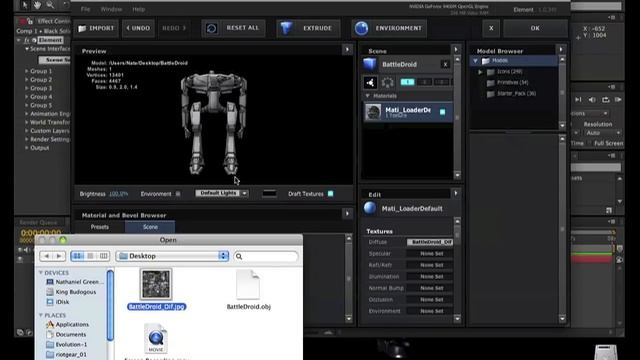
Task: Open the Desktop location dropdown in Open dialog
Action: tap(172, 256)
